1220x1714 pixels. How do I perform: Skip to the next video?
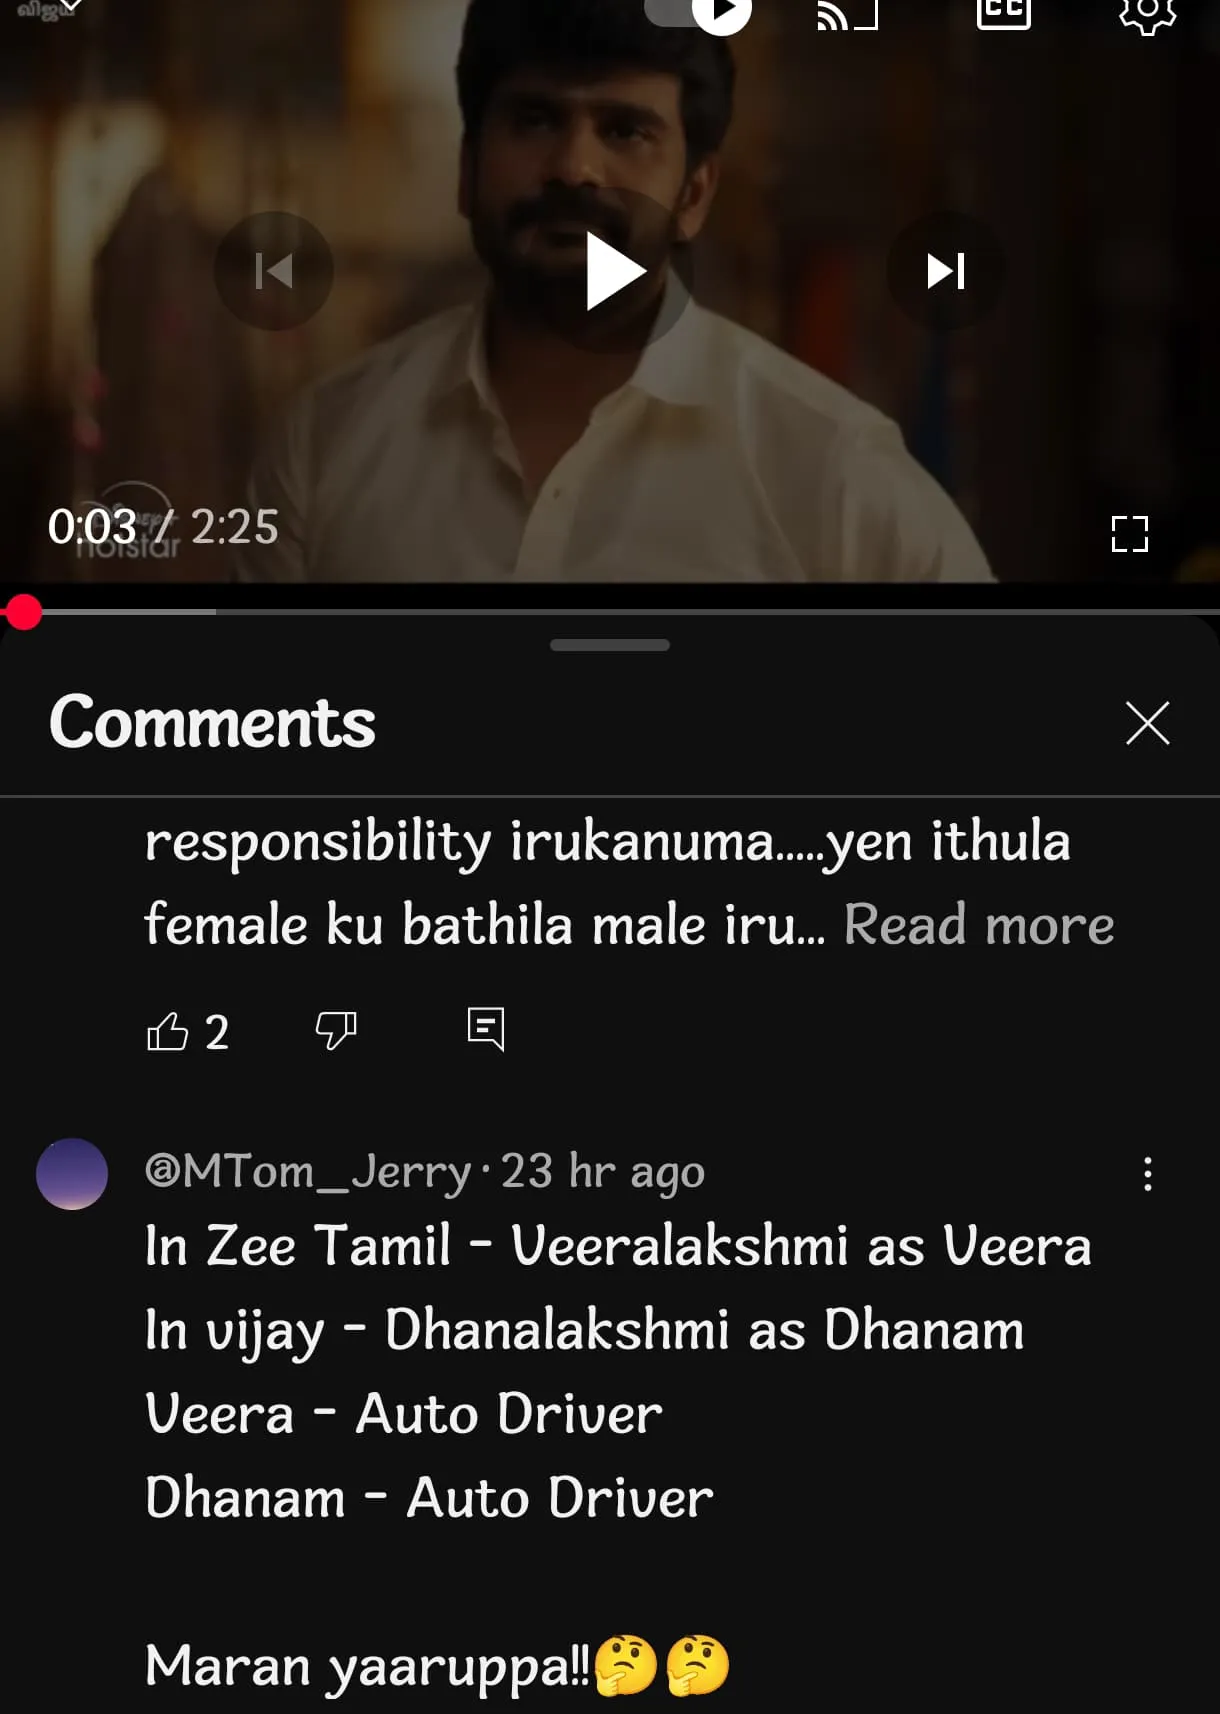pos(946,271)
